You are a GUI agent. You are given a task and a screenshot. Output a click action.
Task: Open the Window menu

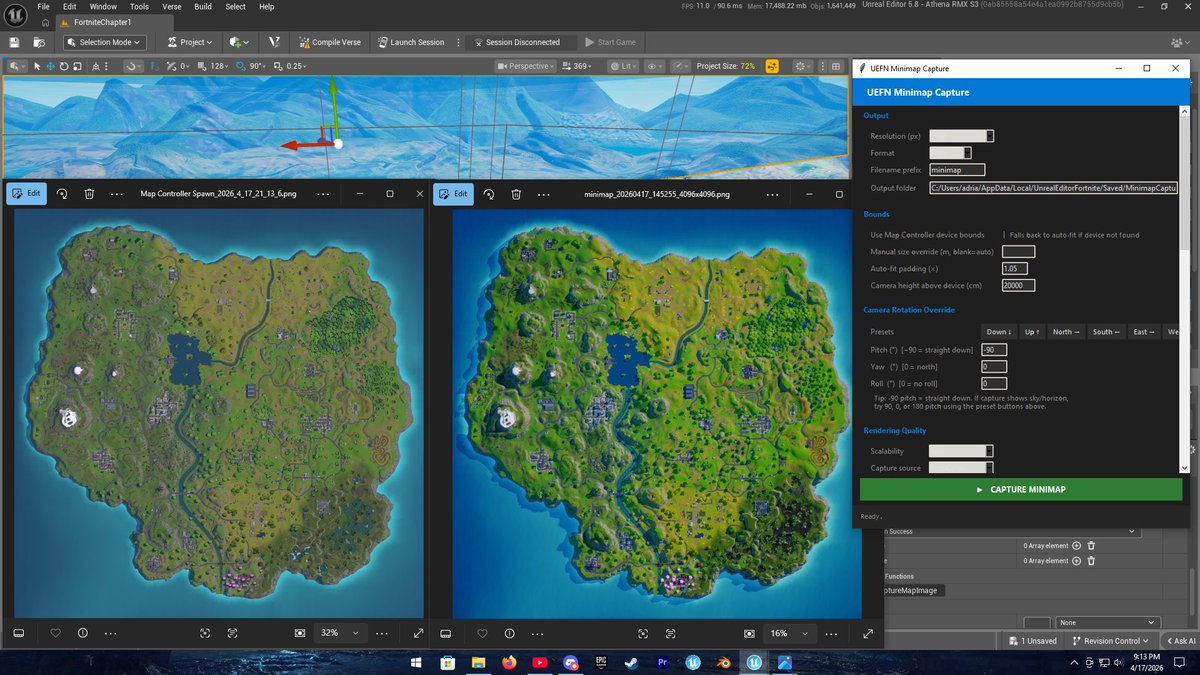(103, 6)
